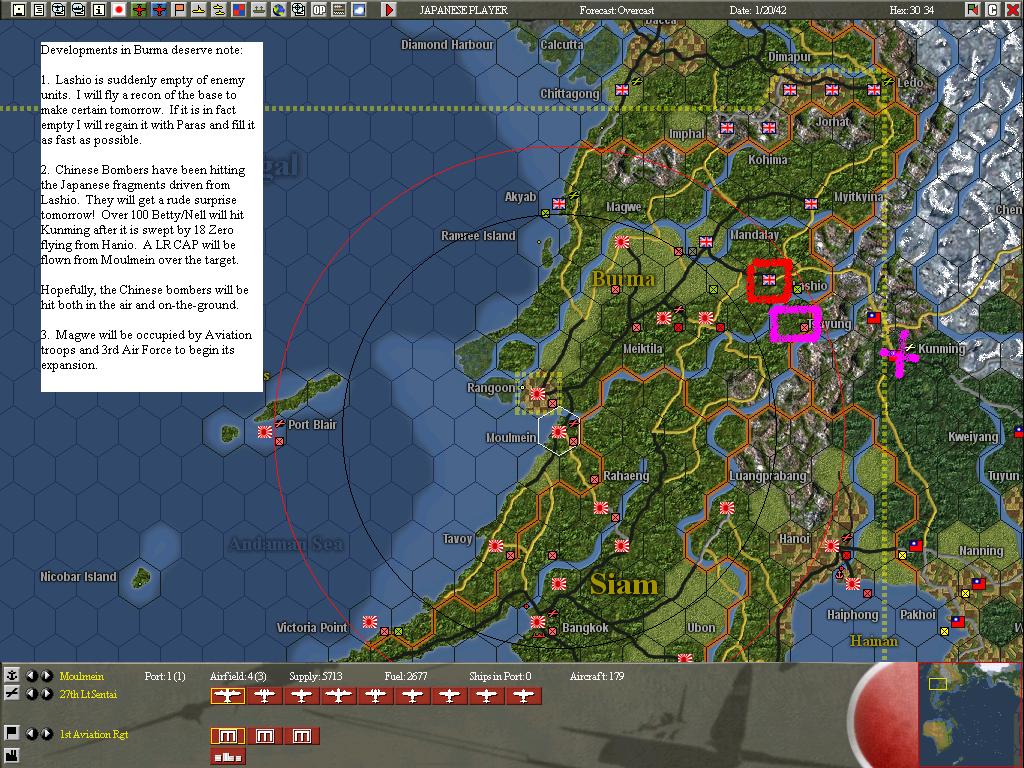This screenshot has height=768, width=1024.
Task: Click the 'C' button in top bar
Action: pos(992,10)
